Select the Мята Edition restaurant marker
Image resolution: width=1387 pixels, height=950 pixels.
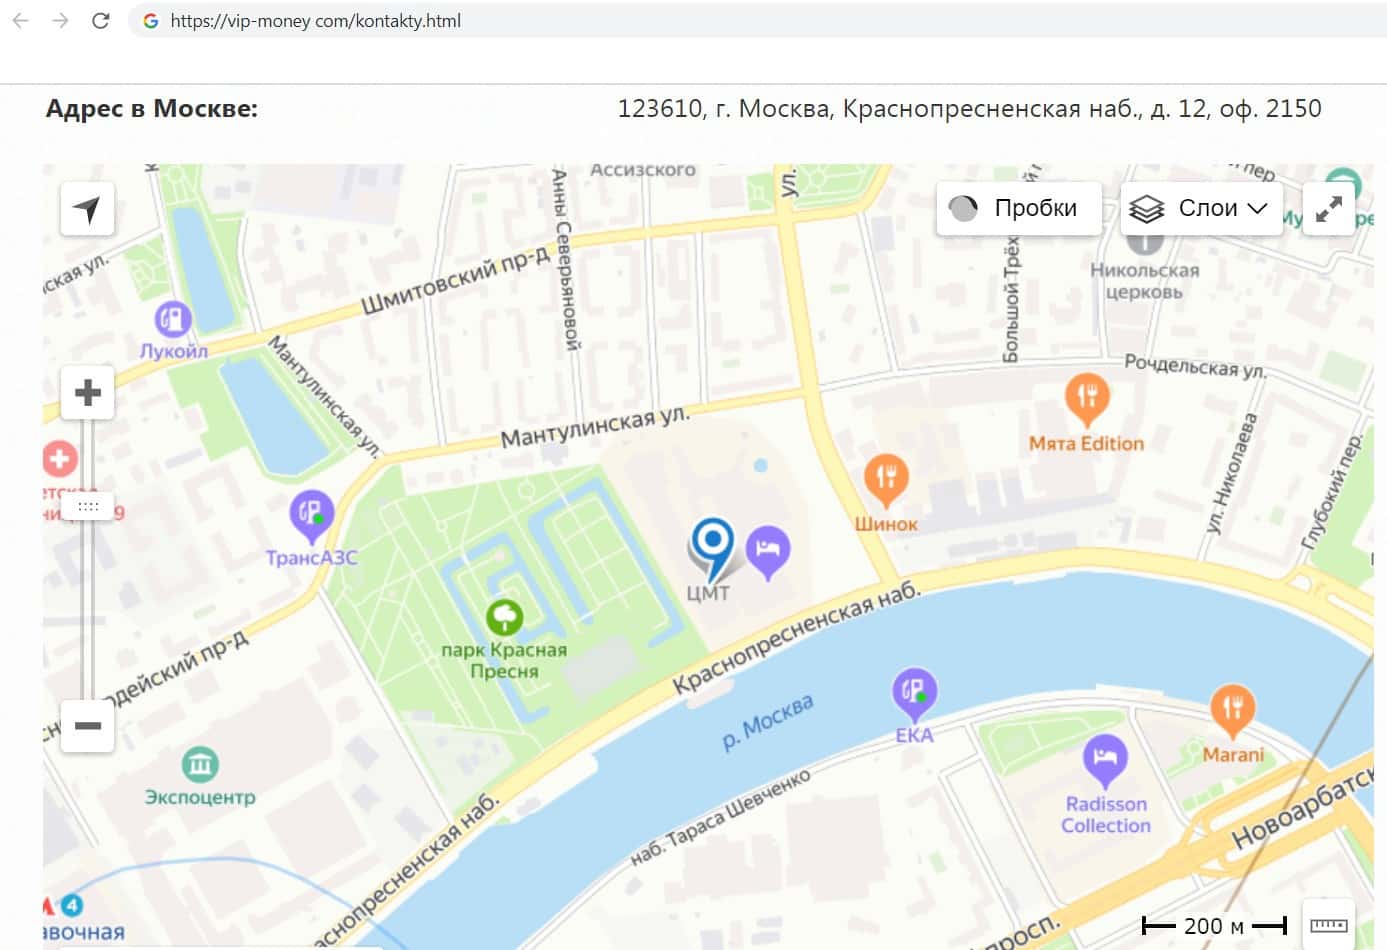[1087, 398]
